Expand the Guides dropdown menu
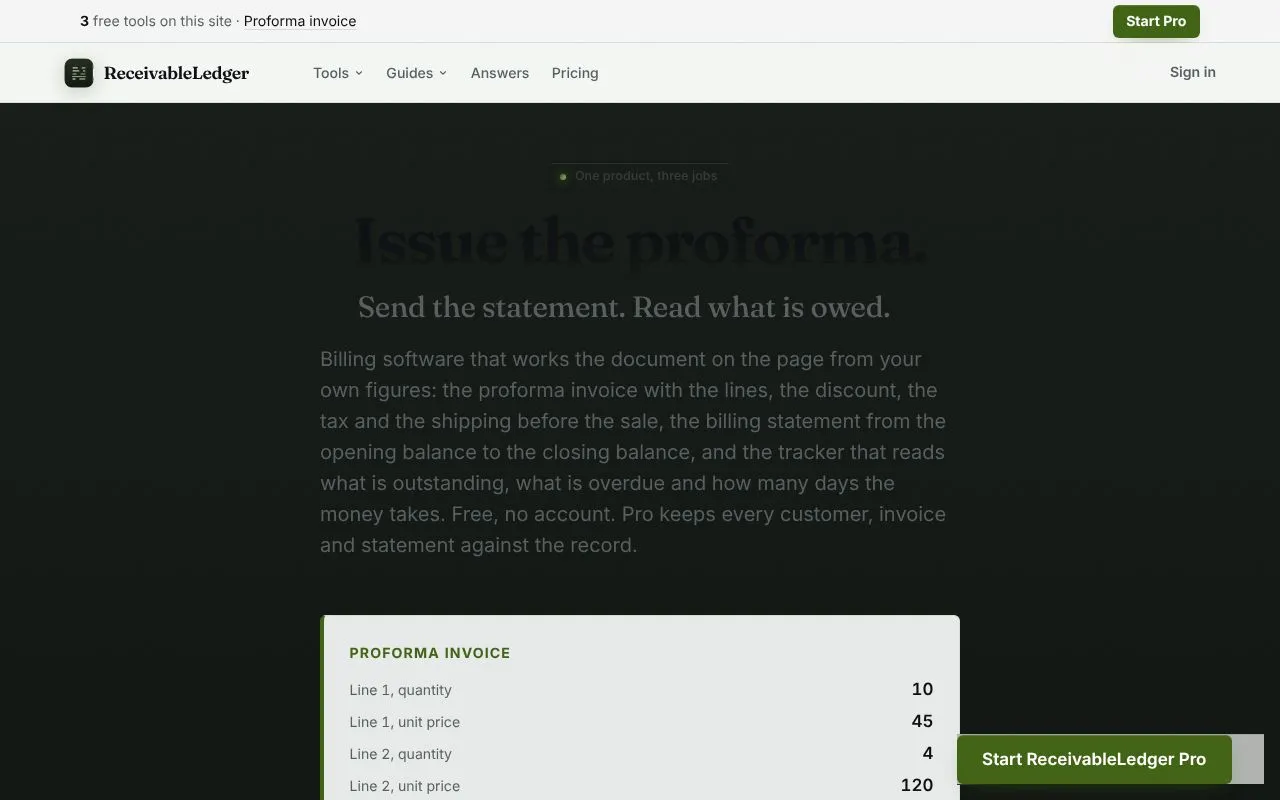Image resolution: width=1280 pixels, height=800 pixels. pyautogui.click(x=417, y=73)
